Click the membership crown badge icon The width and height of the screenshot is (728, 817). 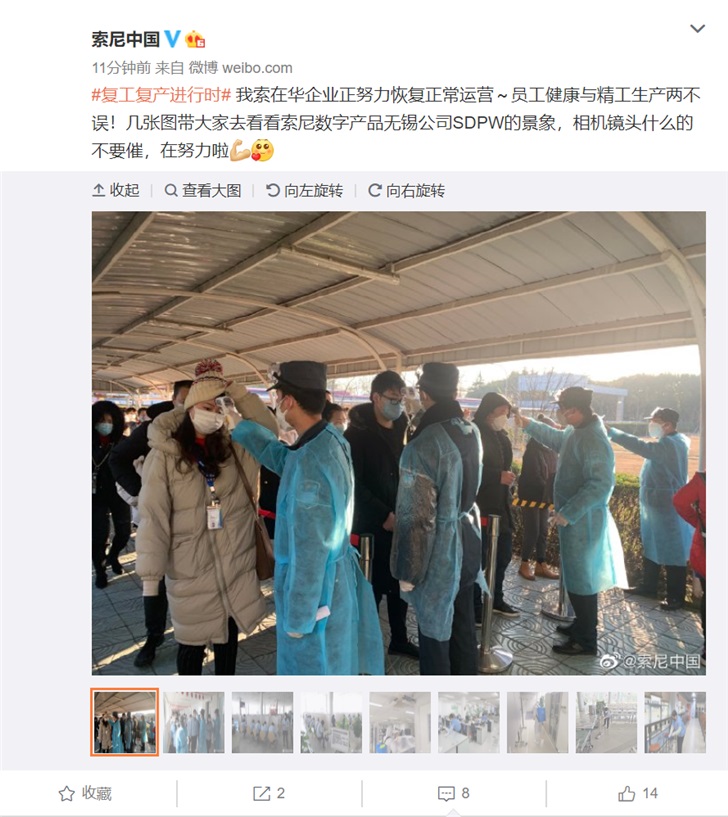(x=195, y=39)
